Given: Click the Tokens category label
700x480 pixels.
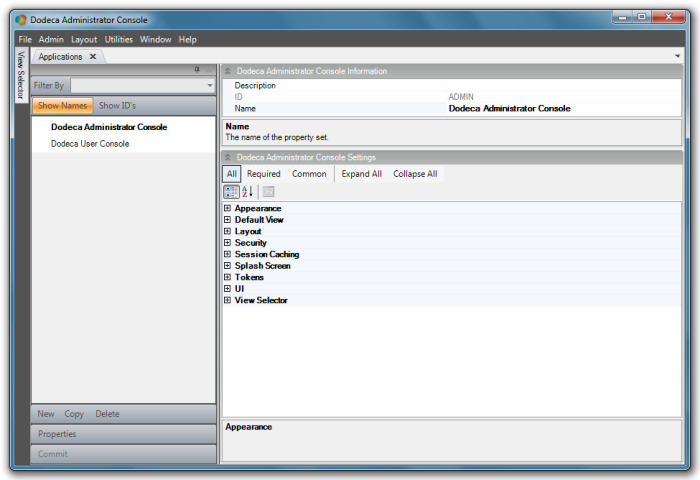Looking at the screenshot, I should pyautogui.click(x=249, y=277).
